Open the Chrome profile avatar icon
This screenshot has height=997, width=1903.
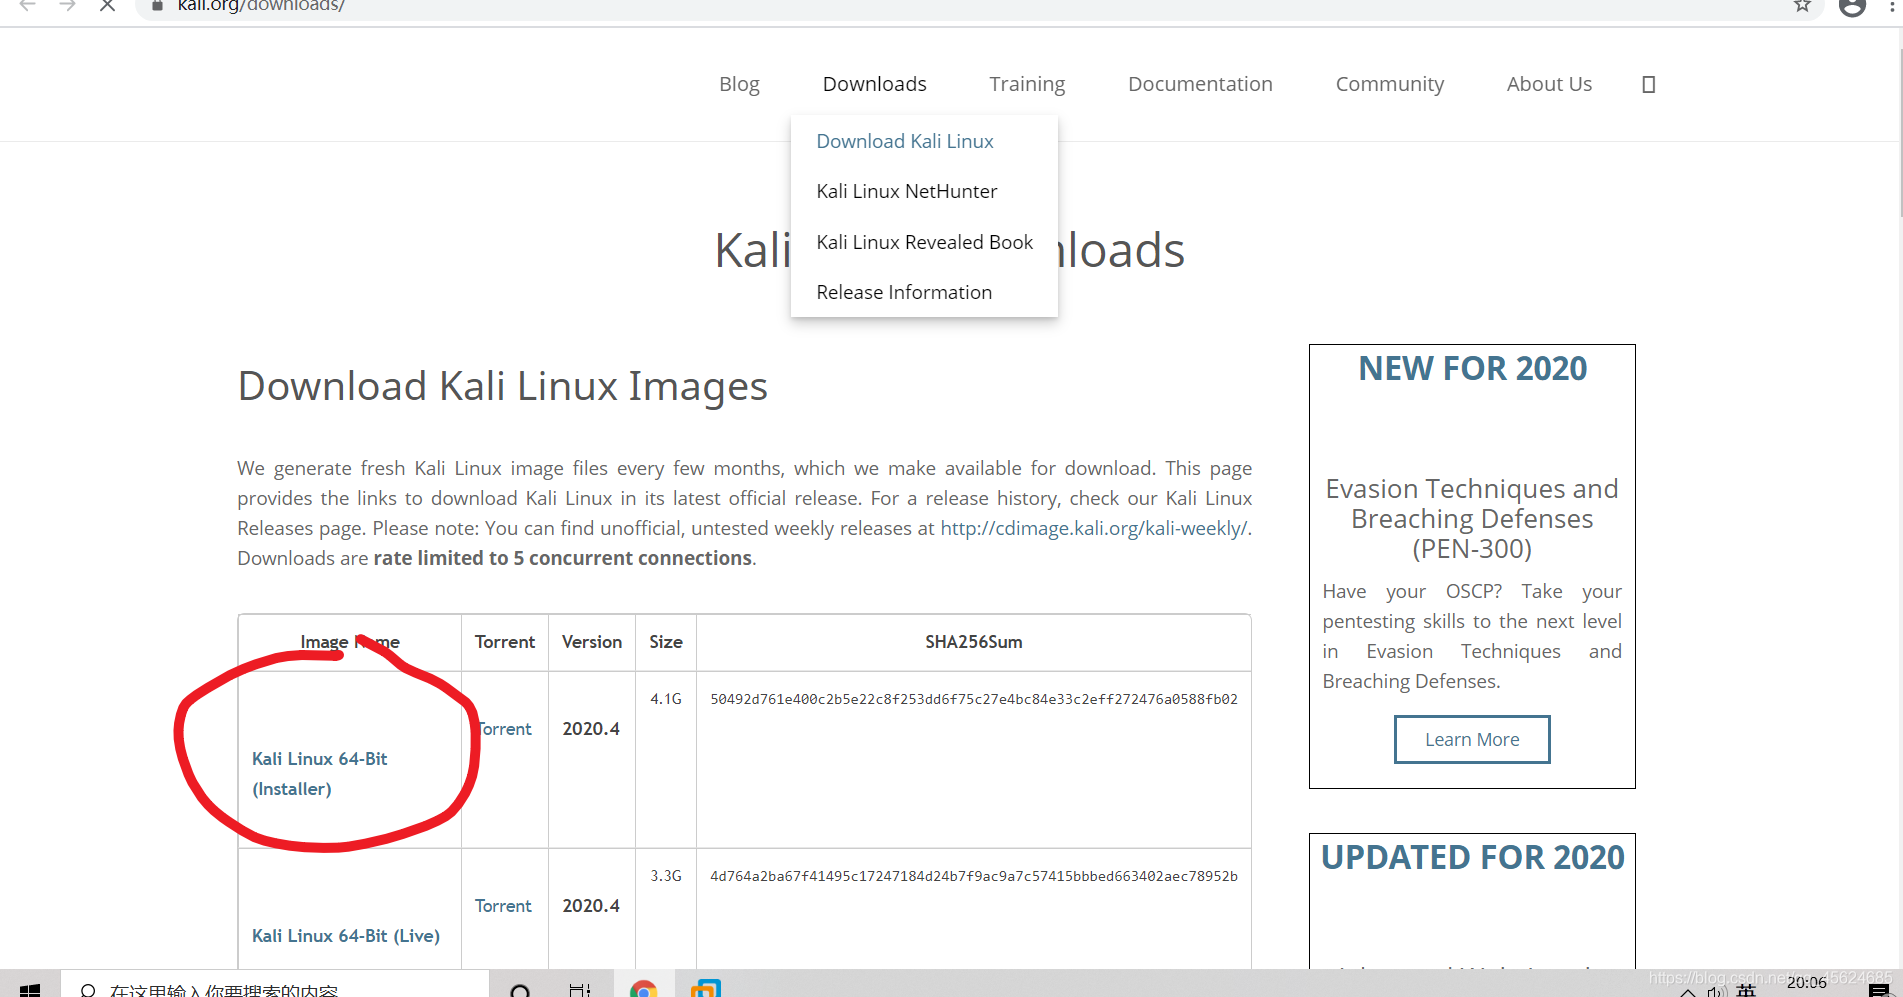[x=1851, y=8]
